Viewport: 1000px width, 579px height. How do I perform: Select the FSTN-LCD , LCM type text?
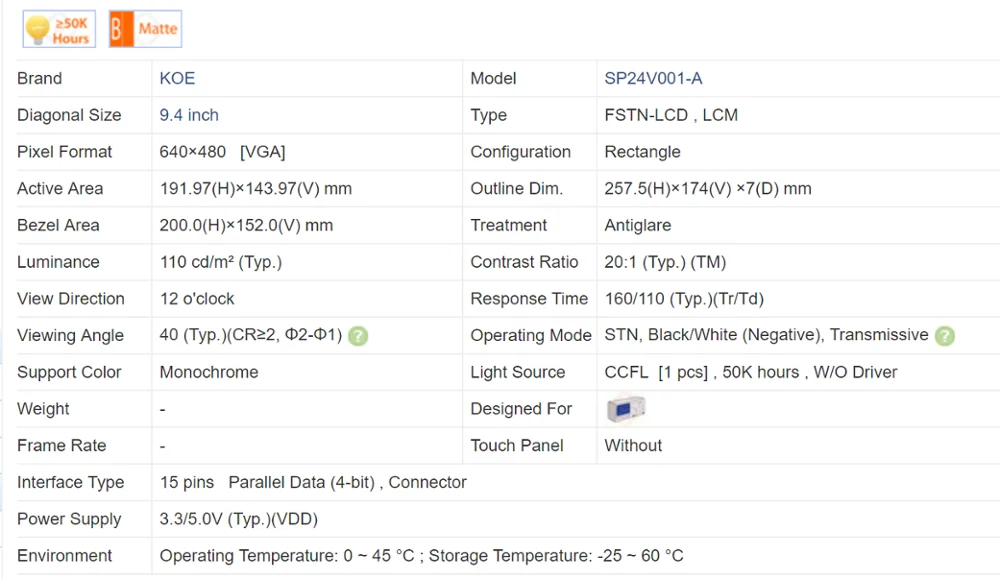671,115
